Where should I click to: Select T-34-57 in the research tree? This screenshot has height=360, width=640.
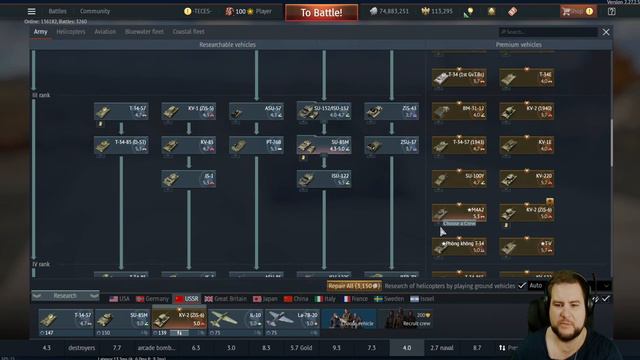[121, 111]
